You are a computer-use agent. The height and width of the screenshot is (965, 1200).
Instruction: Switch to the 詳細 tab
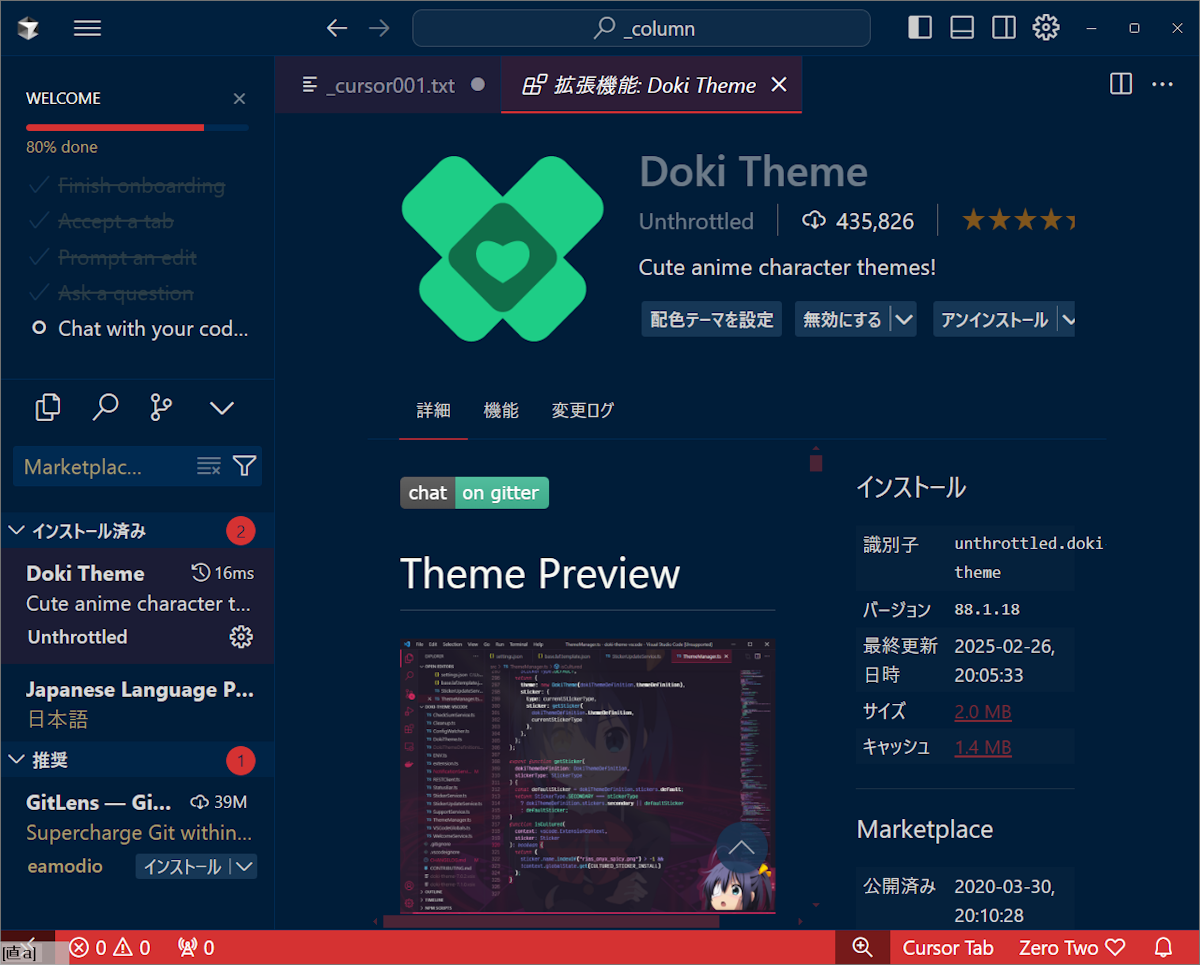pyautogui.click(x=433, y=410)
